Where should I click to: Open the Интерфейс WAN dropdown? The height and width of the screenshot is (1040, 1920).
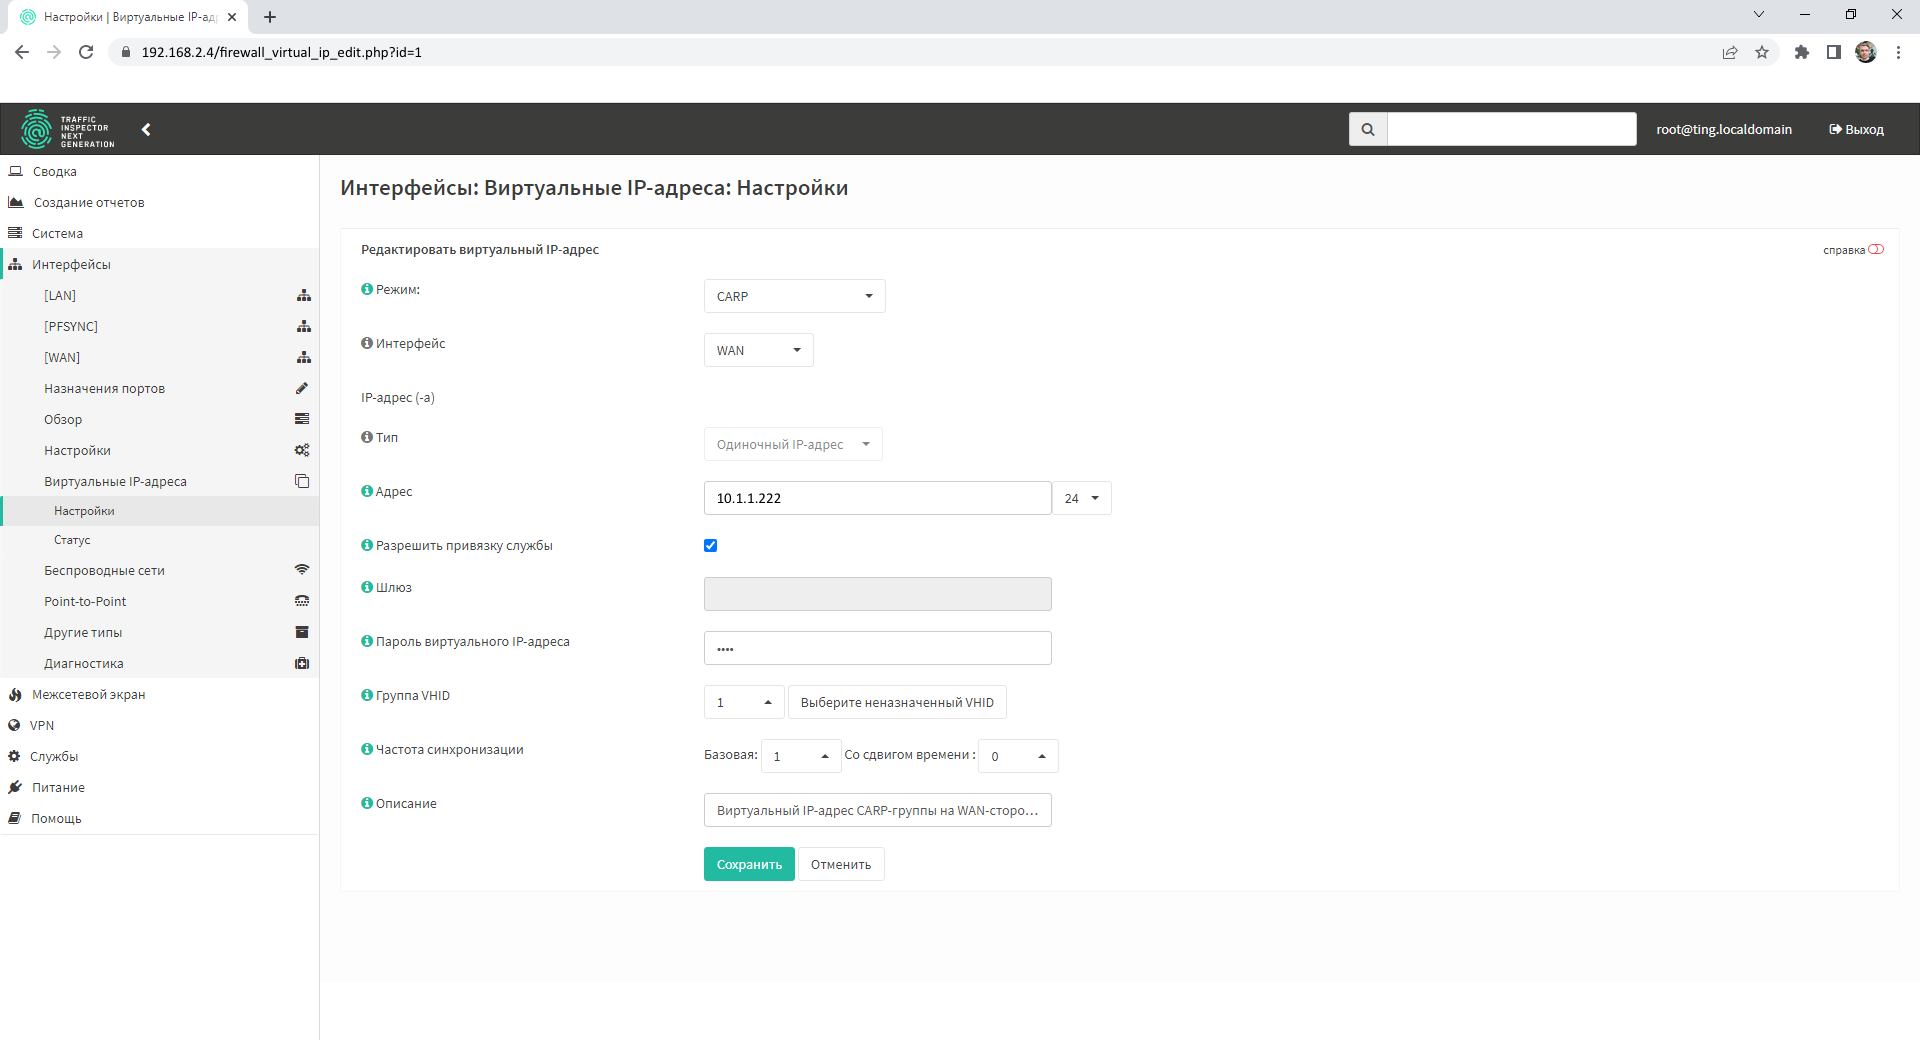click(x=758, y=350)
